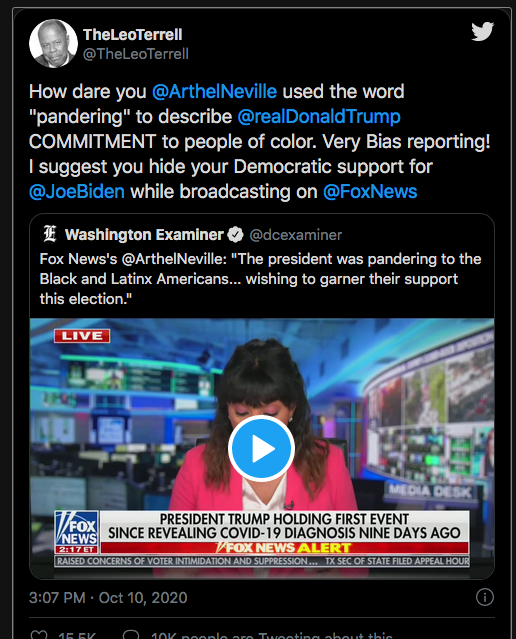Click the quoted tweet text about pandering

coord(260,279)
